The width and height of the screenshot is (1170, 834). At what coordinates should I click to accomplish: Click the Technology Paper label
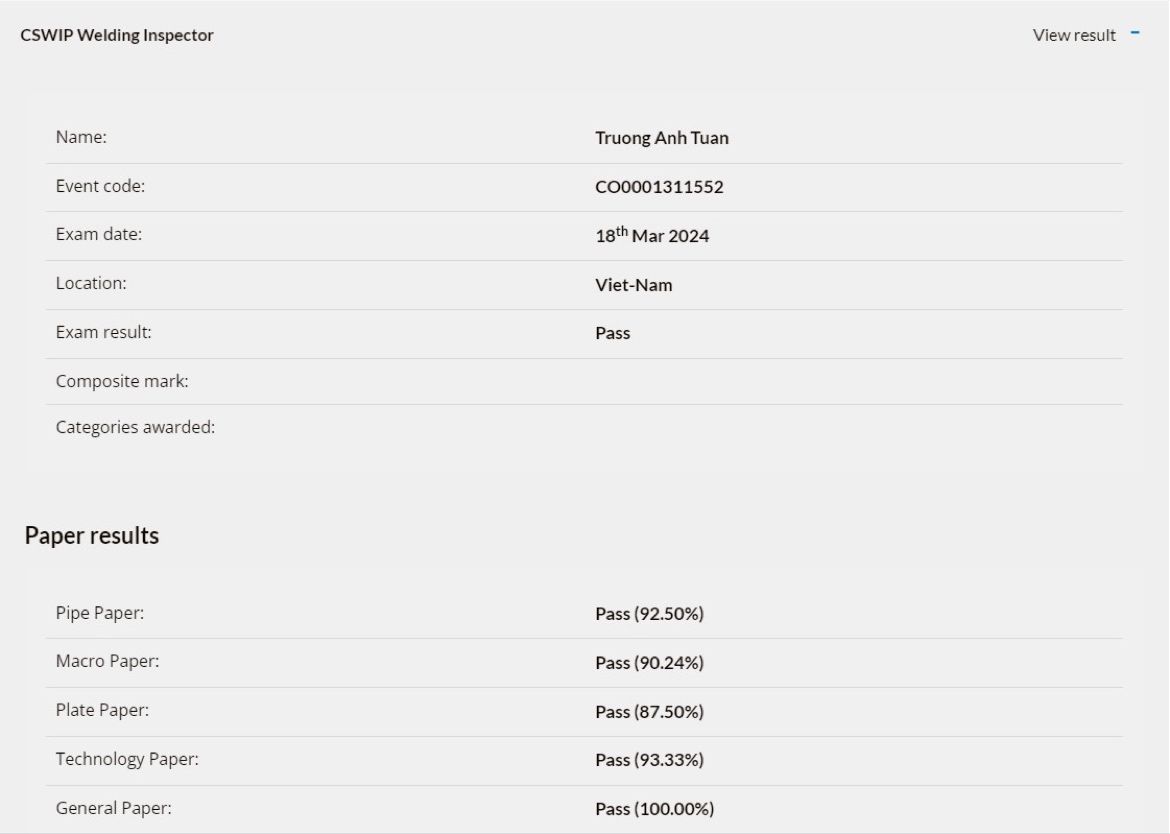point(127,759)
